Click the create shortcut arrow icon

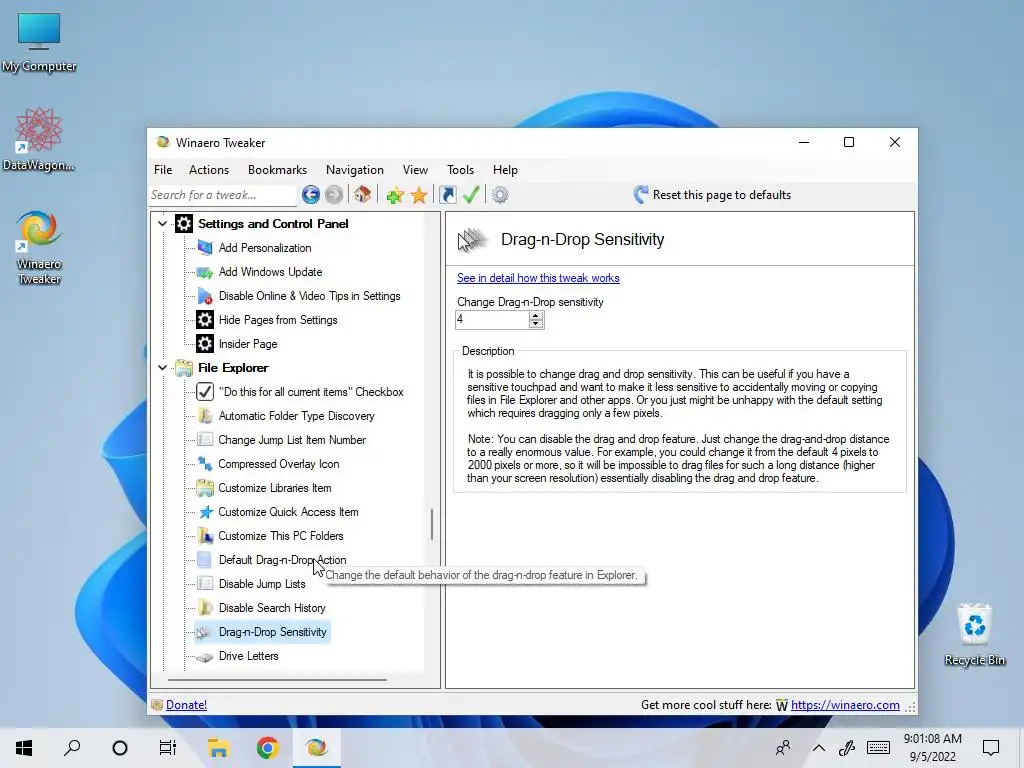click(448, 195)
